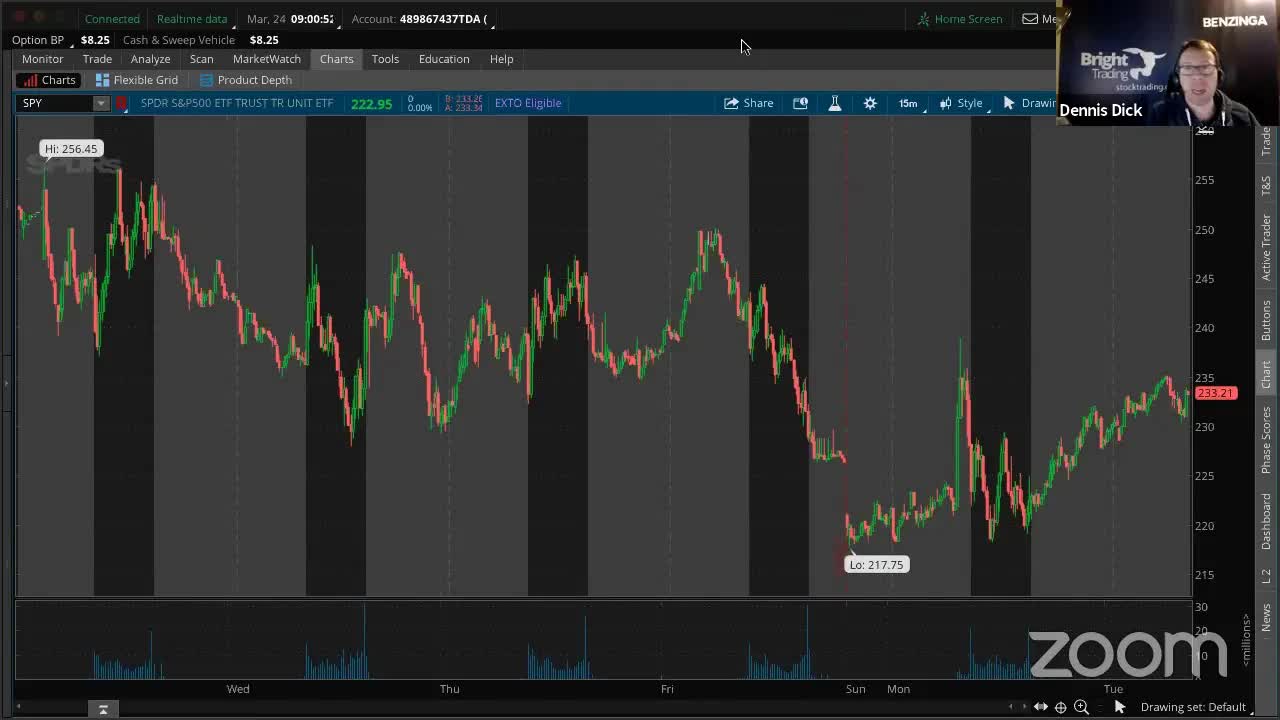Open the Active Trader side tab

coord(1266,248)
